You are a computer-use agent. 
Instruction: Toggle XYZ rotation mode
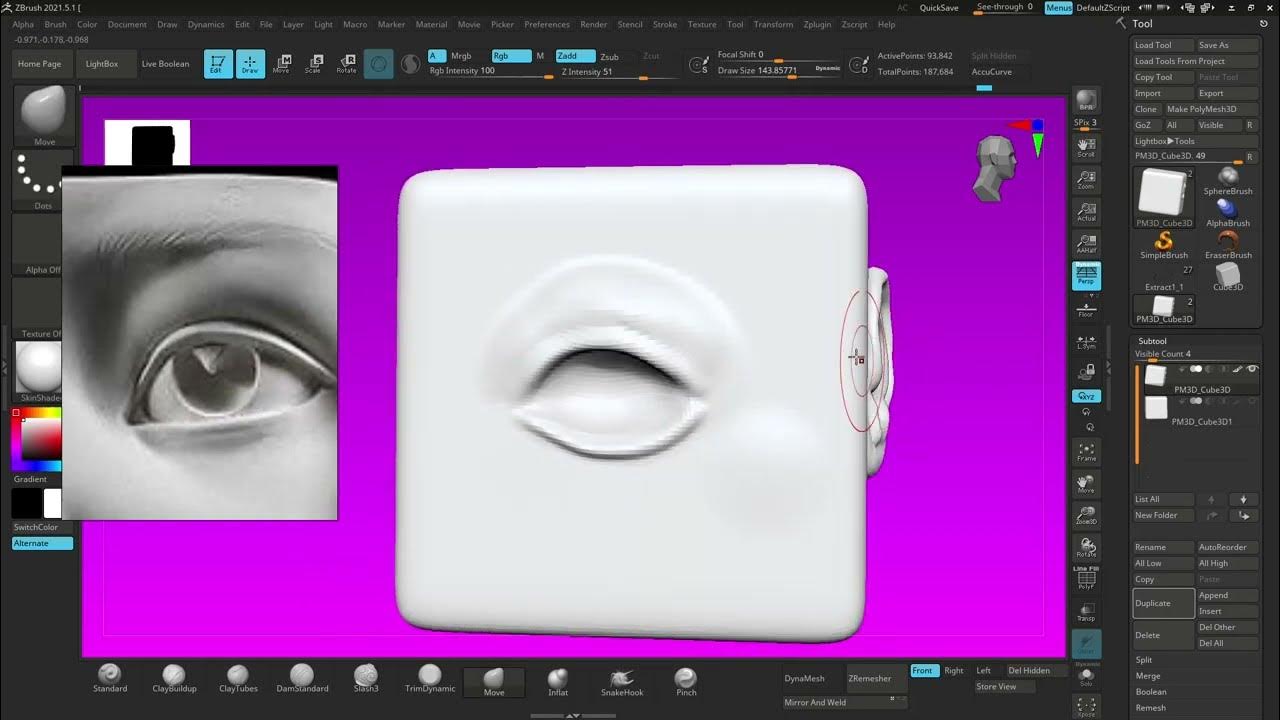(x=1086, y=396)
